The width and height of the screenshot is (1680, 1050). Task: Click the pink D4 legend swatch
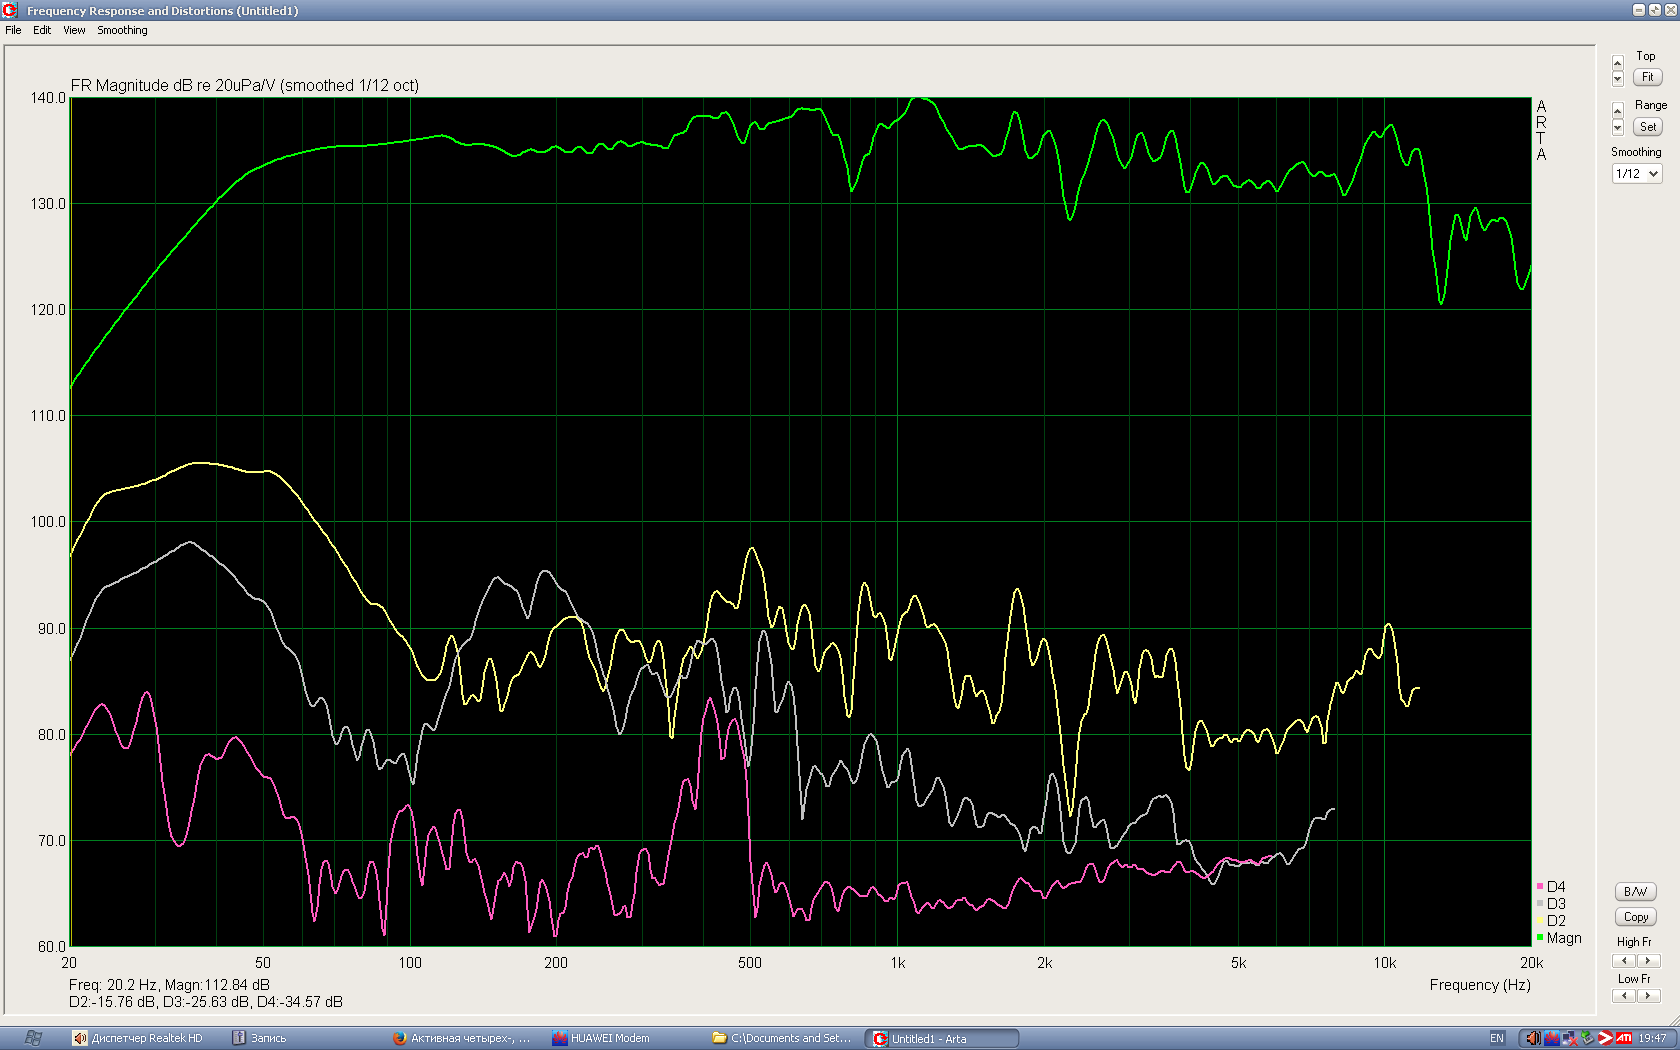[1540, 887]
